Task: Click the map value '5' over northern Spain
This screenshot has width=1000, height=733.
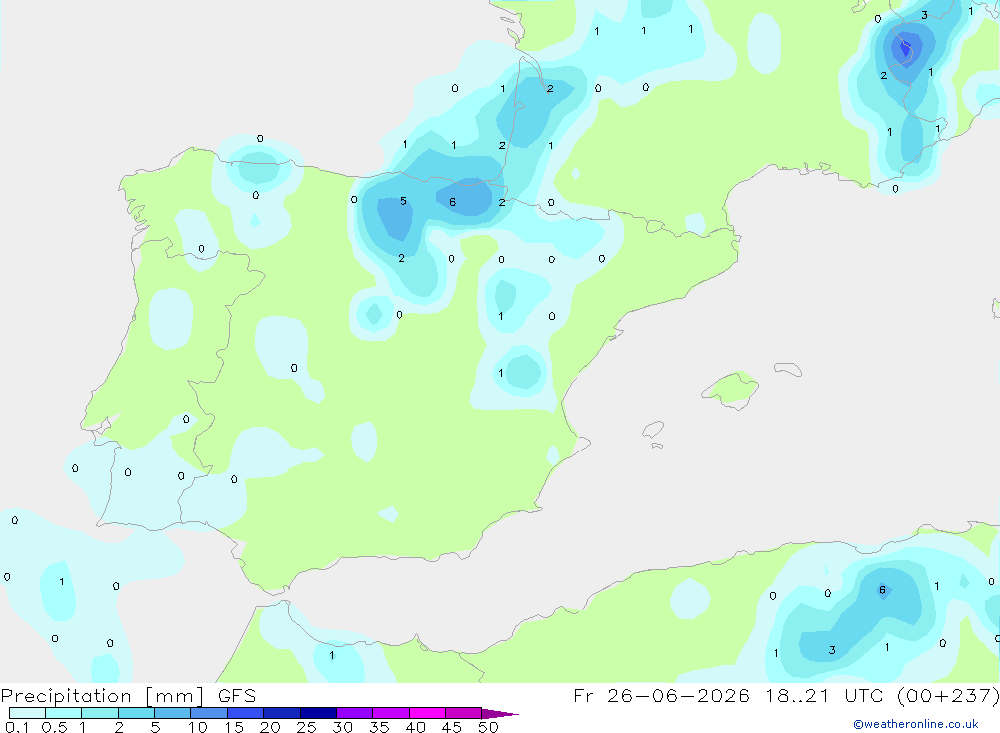Action: pyautogui.click(x=403, y=201)
